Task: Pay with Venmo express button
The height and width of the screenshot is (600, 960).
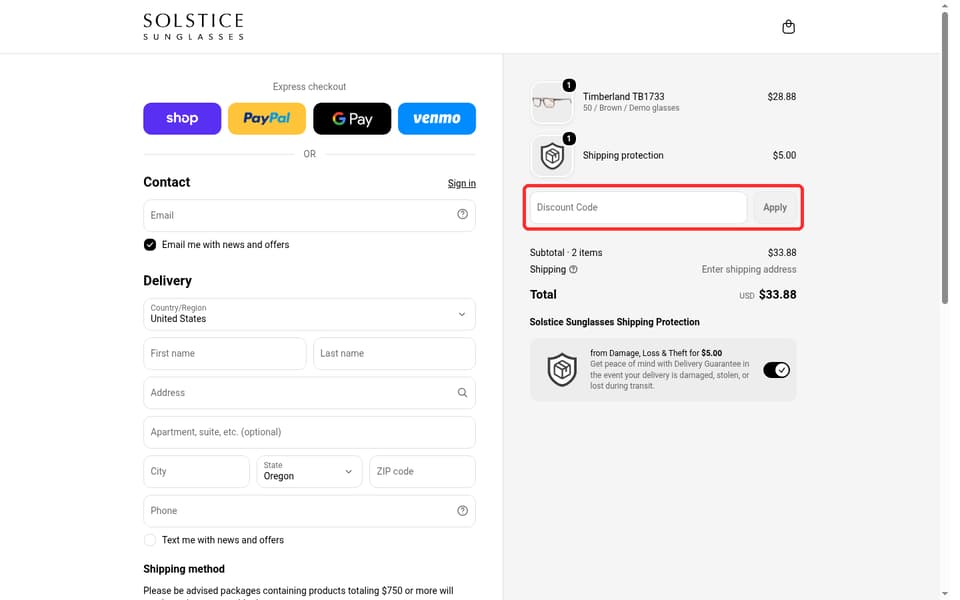Action: coord(437,118)
